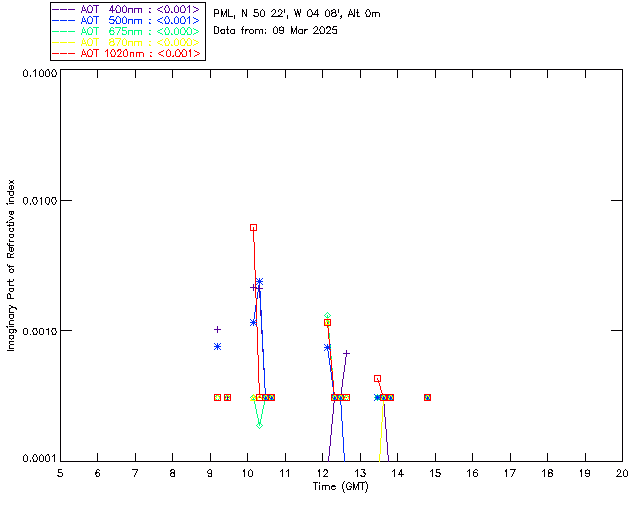Select the 'AOT 500nm : <0.001>' legend text
640x512 pixels.
point(140,20)
